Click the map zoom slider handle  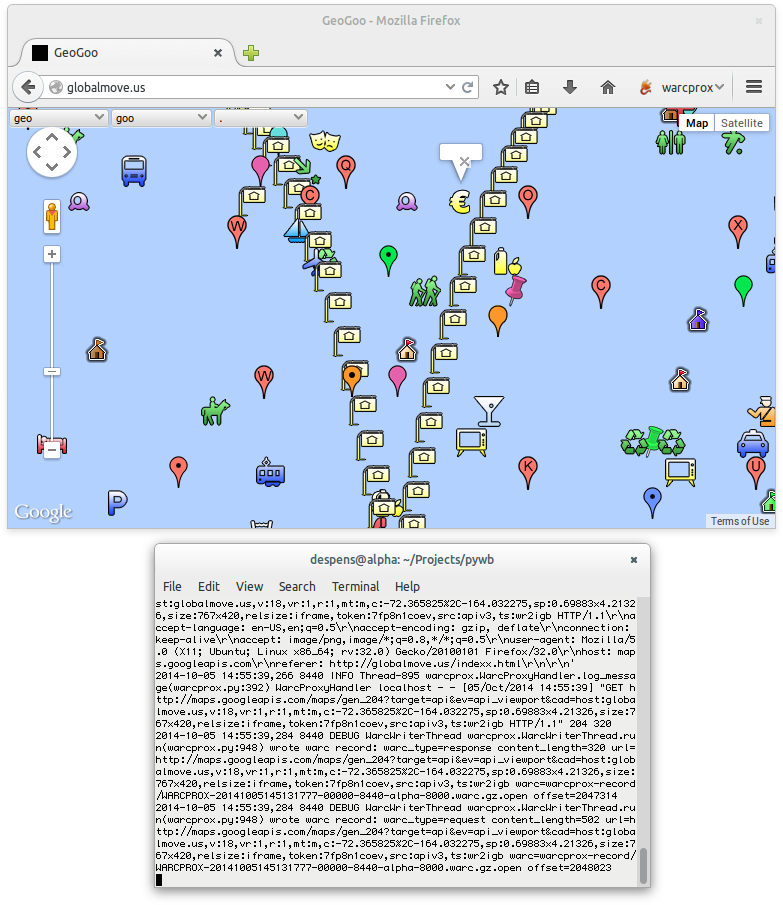52,372
